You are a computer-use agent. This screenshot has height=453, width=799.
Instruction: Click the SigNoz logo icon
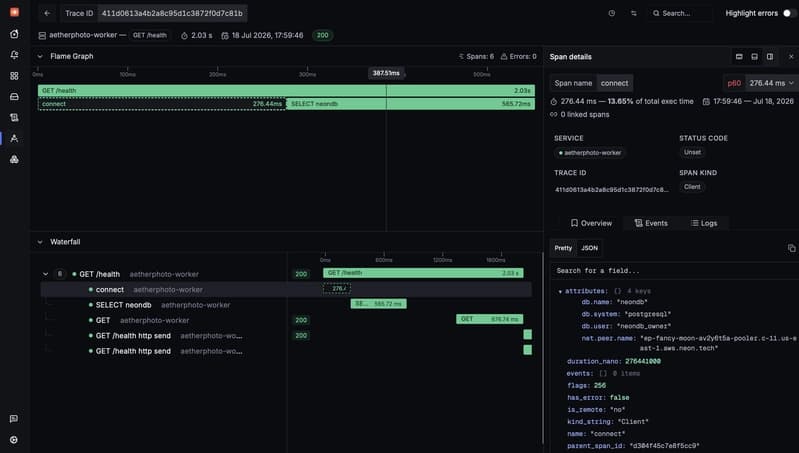click(x=14, y=12)
